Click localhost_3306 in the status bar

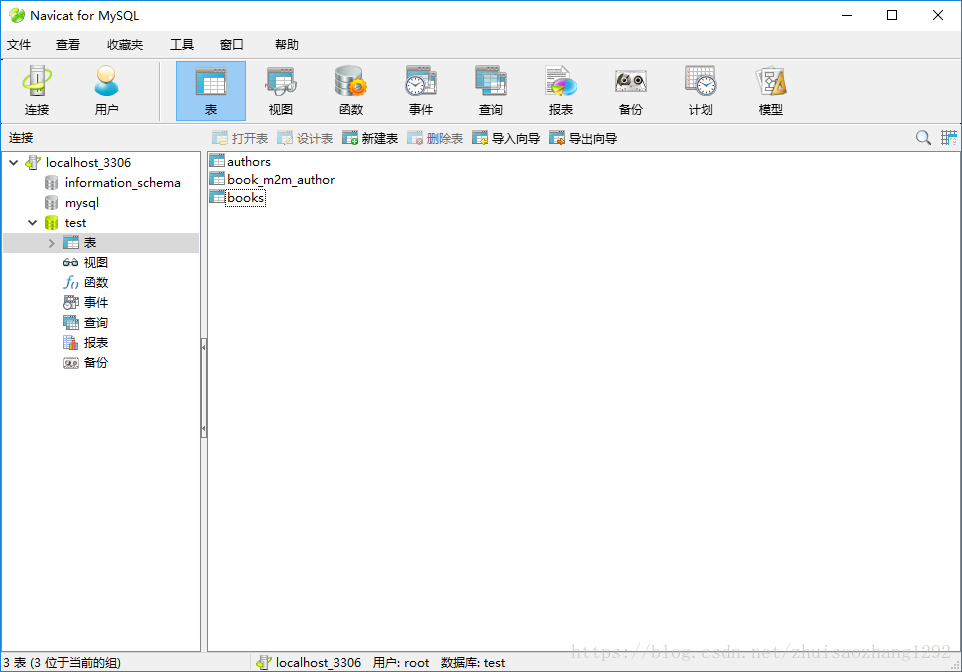(x=318, y=663)
